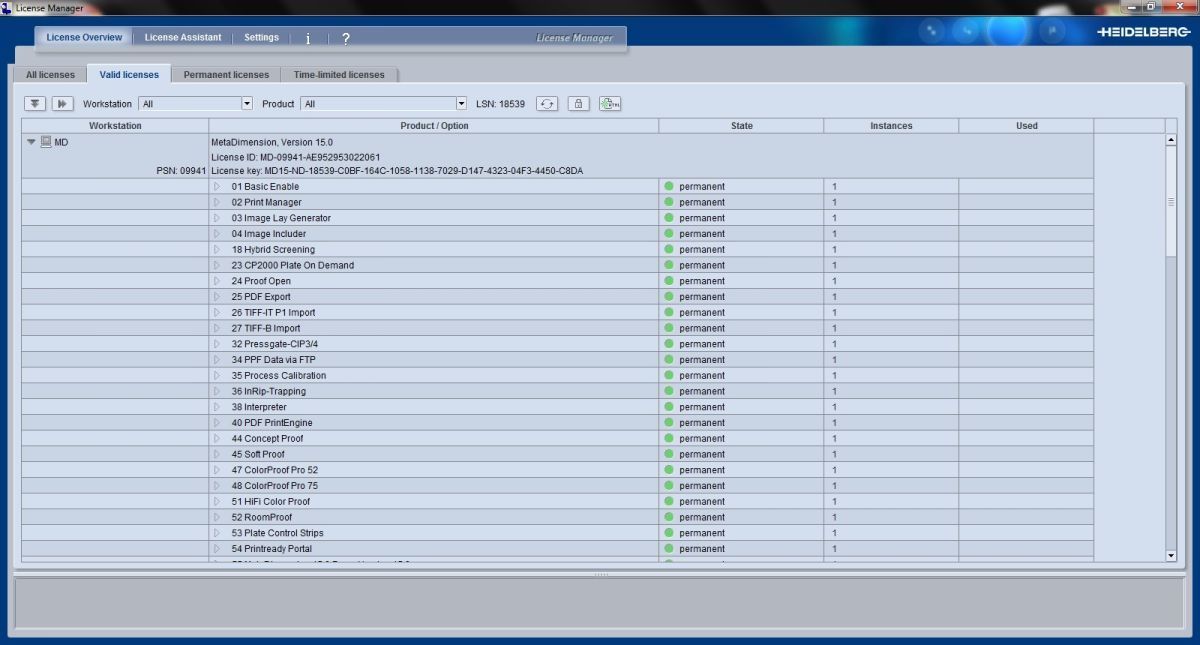Viewport: 1200px width, 645px height.
Task: Click the refresh licenses icon
Action: [x=547, y=103]
